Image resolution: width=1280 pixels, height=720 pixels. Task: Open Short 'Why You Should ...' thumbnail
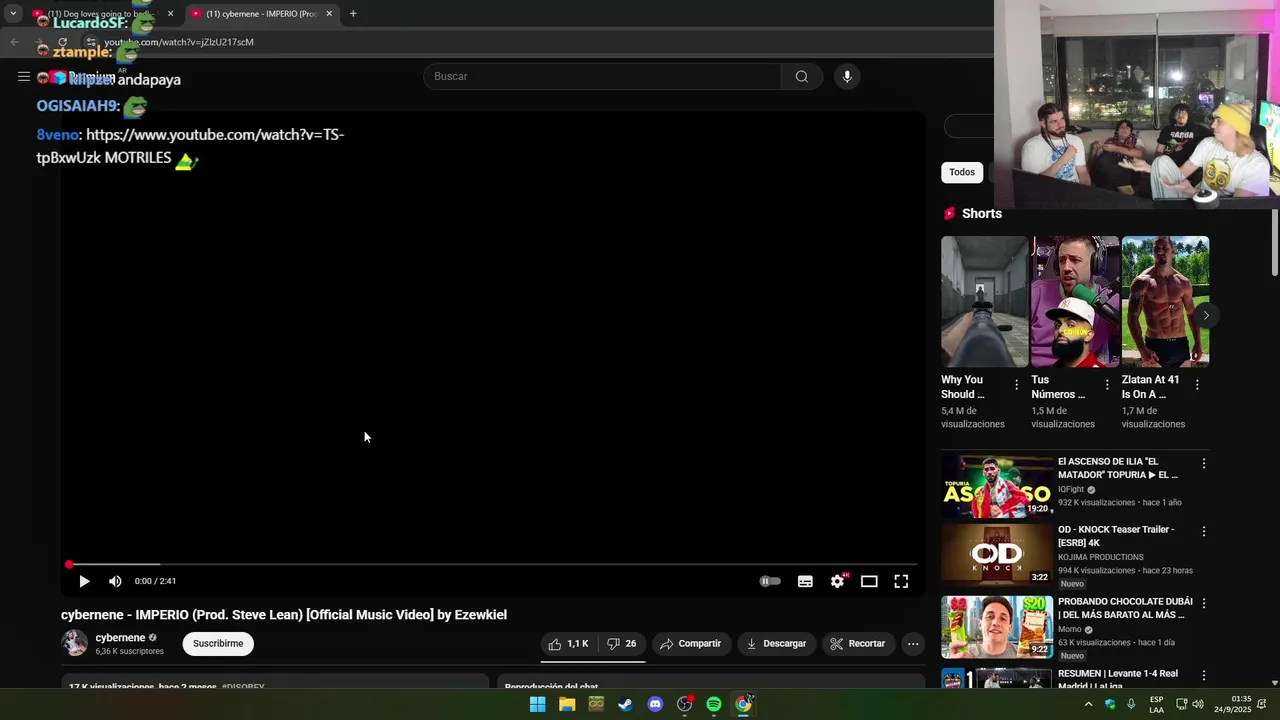click(x=984, y=301)
